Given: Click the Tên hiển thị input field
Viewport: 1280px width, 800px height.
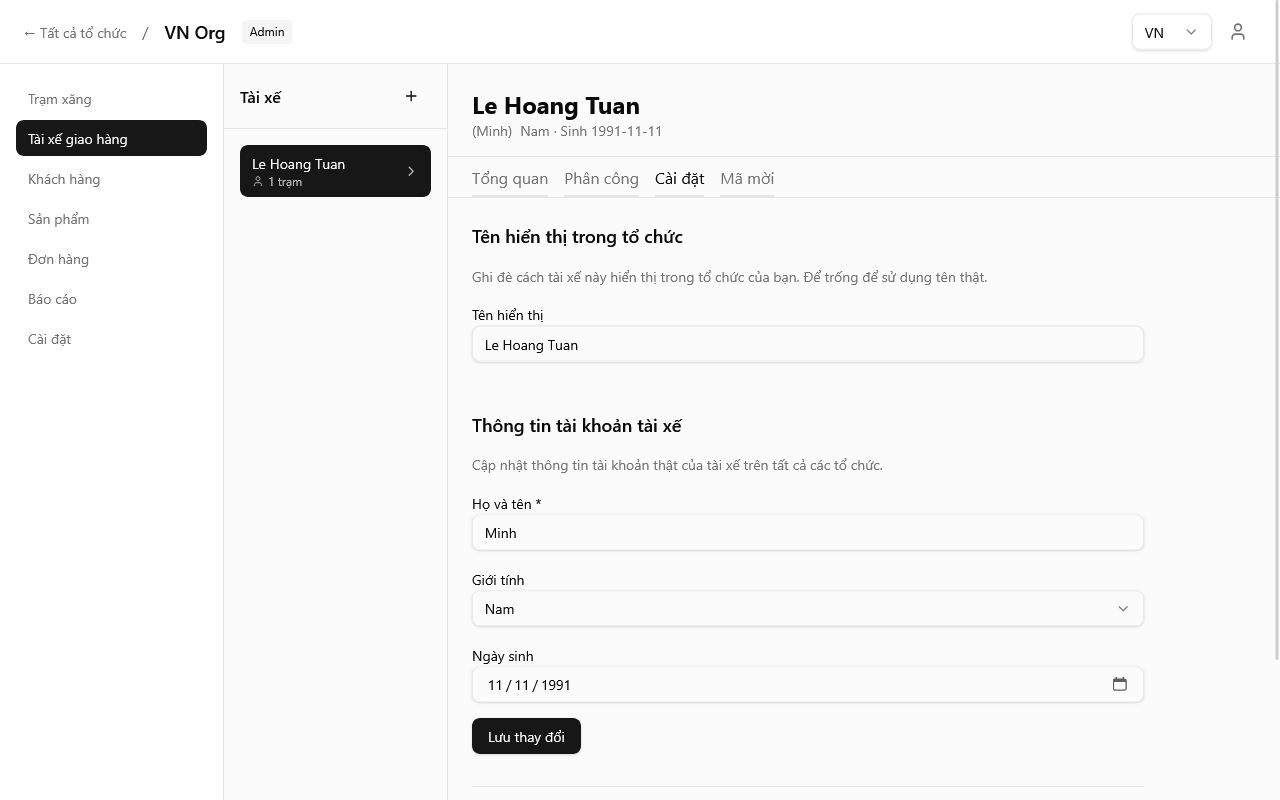Looking at the screenshot, I should coord(807,345).
